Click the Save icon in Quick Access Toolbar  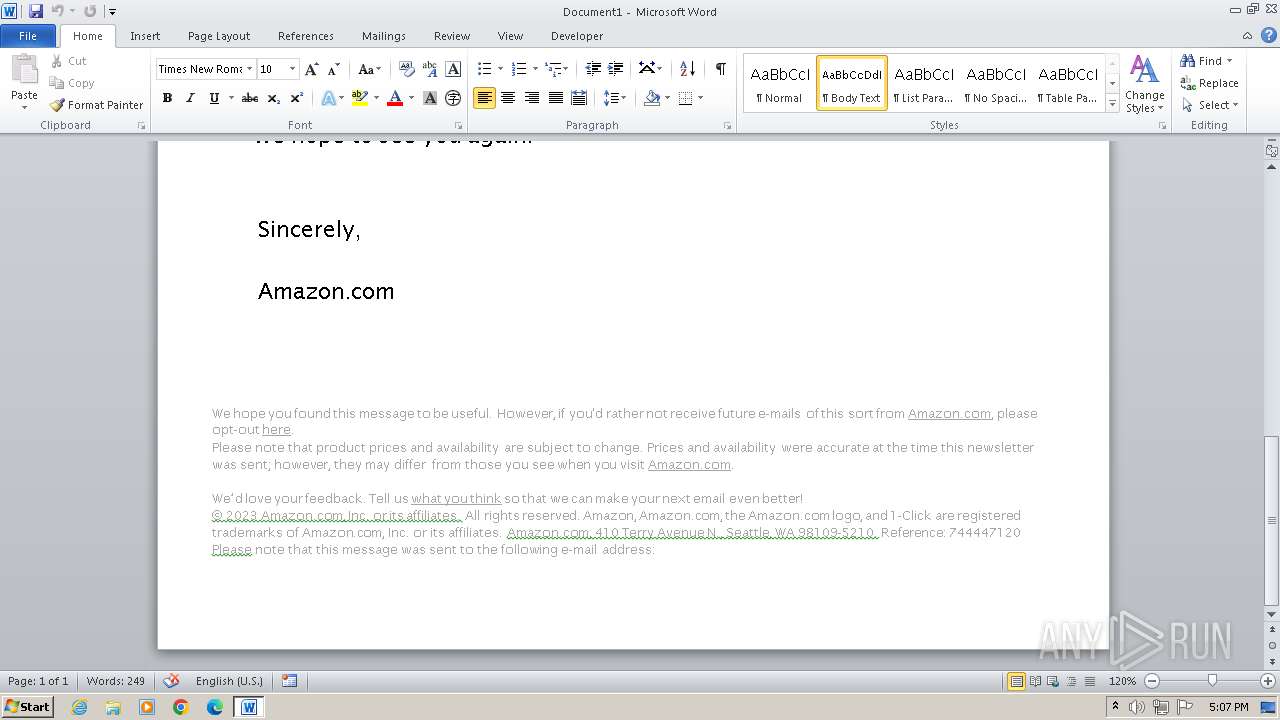(36, 11)
